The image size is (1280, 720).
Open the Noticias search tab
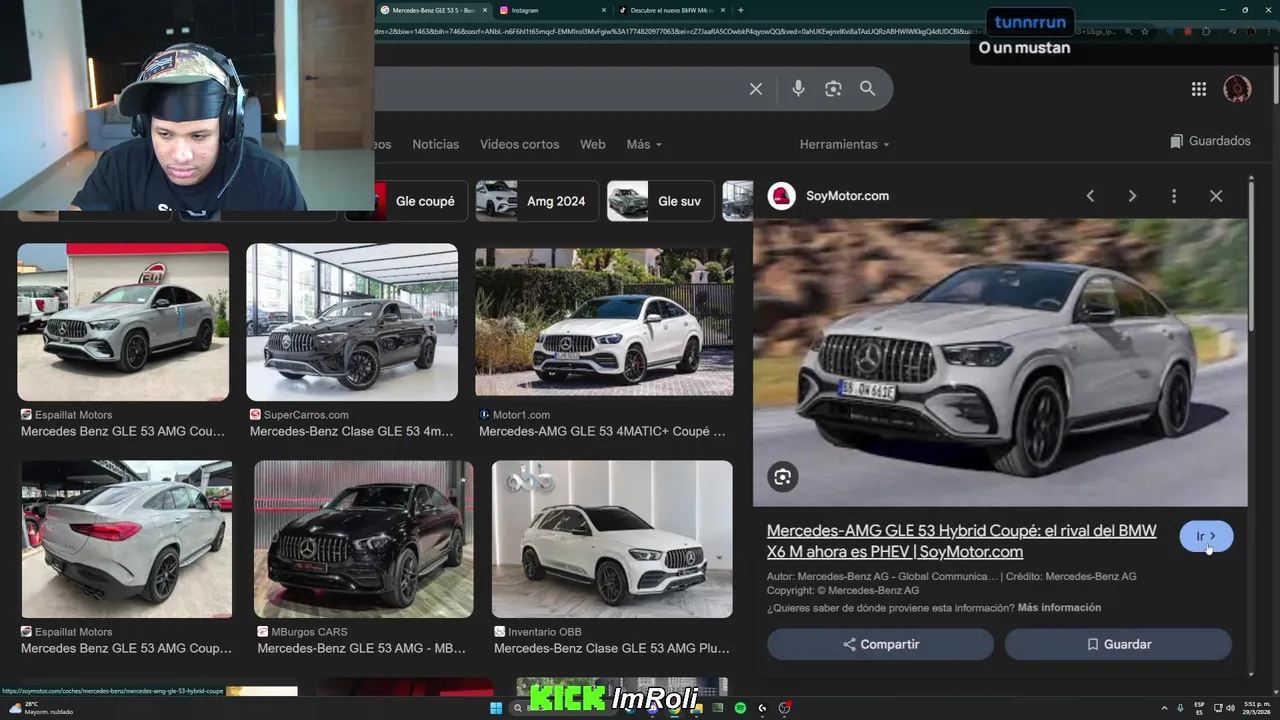(436, 144)
